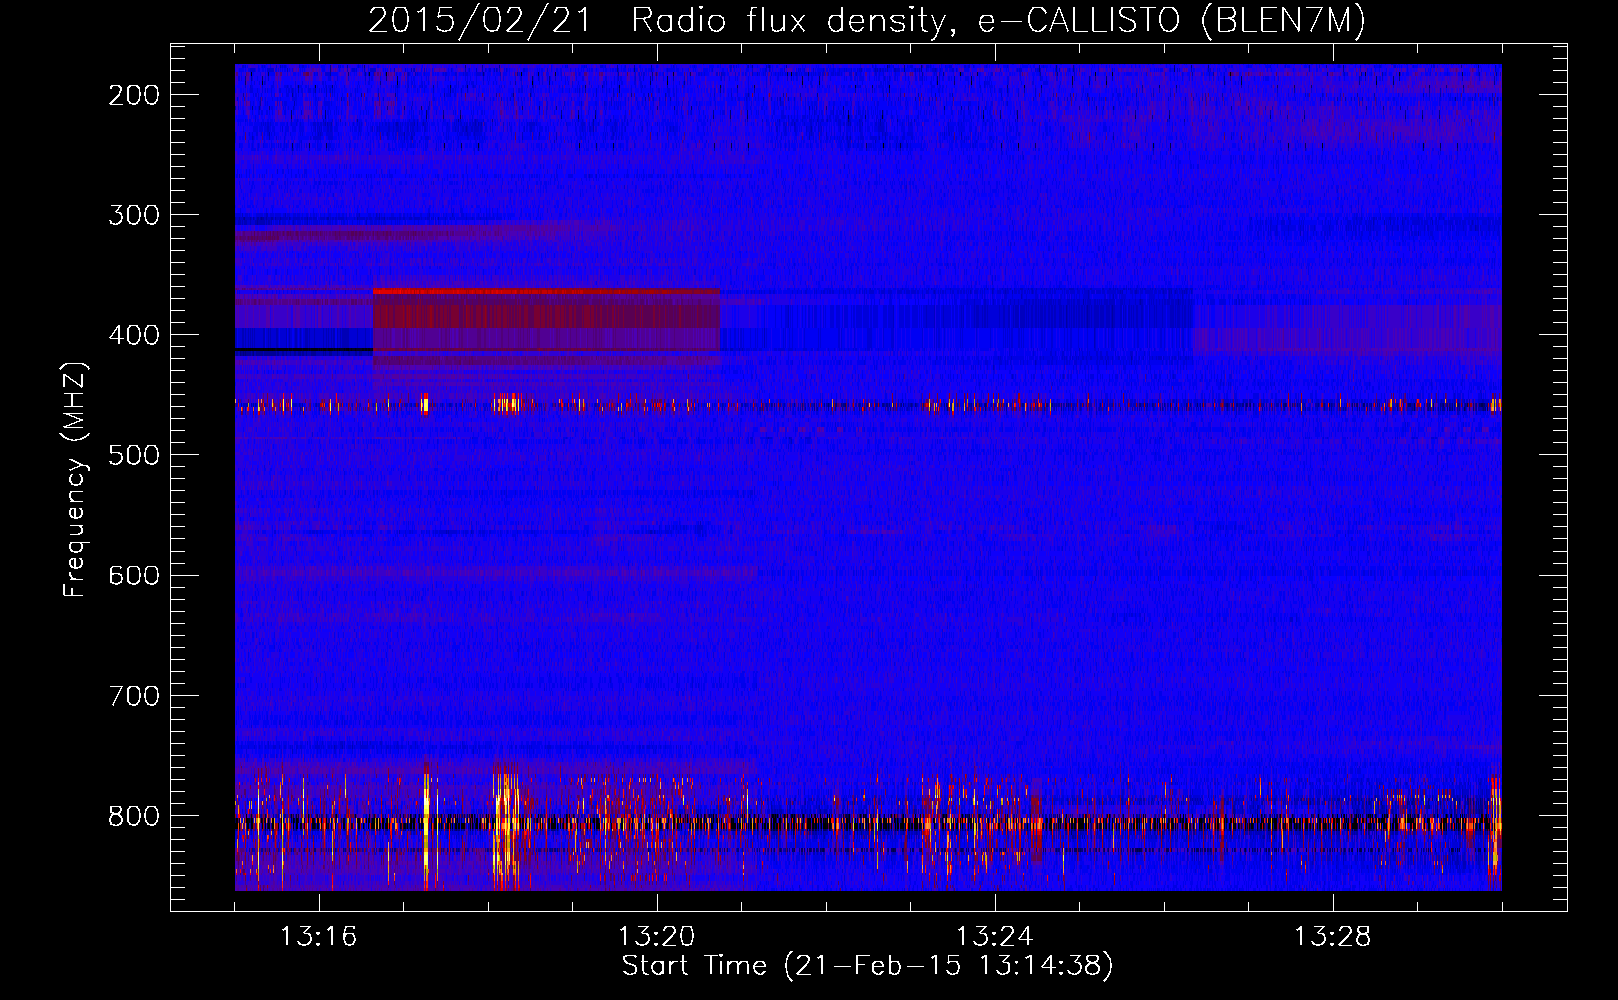The height and width of the screenshot is (1000, 1618).
Task: Click the 500 frequency tick label
Action: click(x=134, y=455)
